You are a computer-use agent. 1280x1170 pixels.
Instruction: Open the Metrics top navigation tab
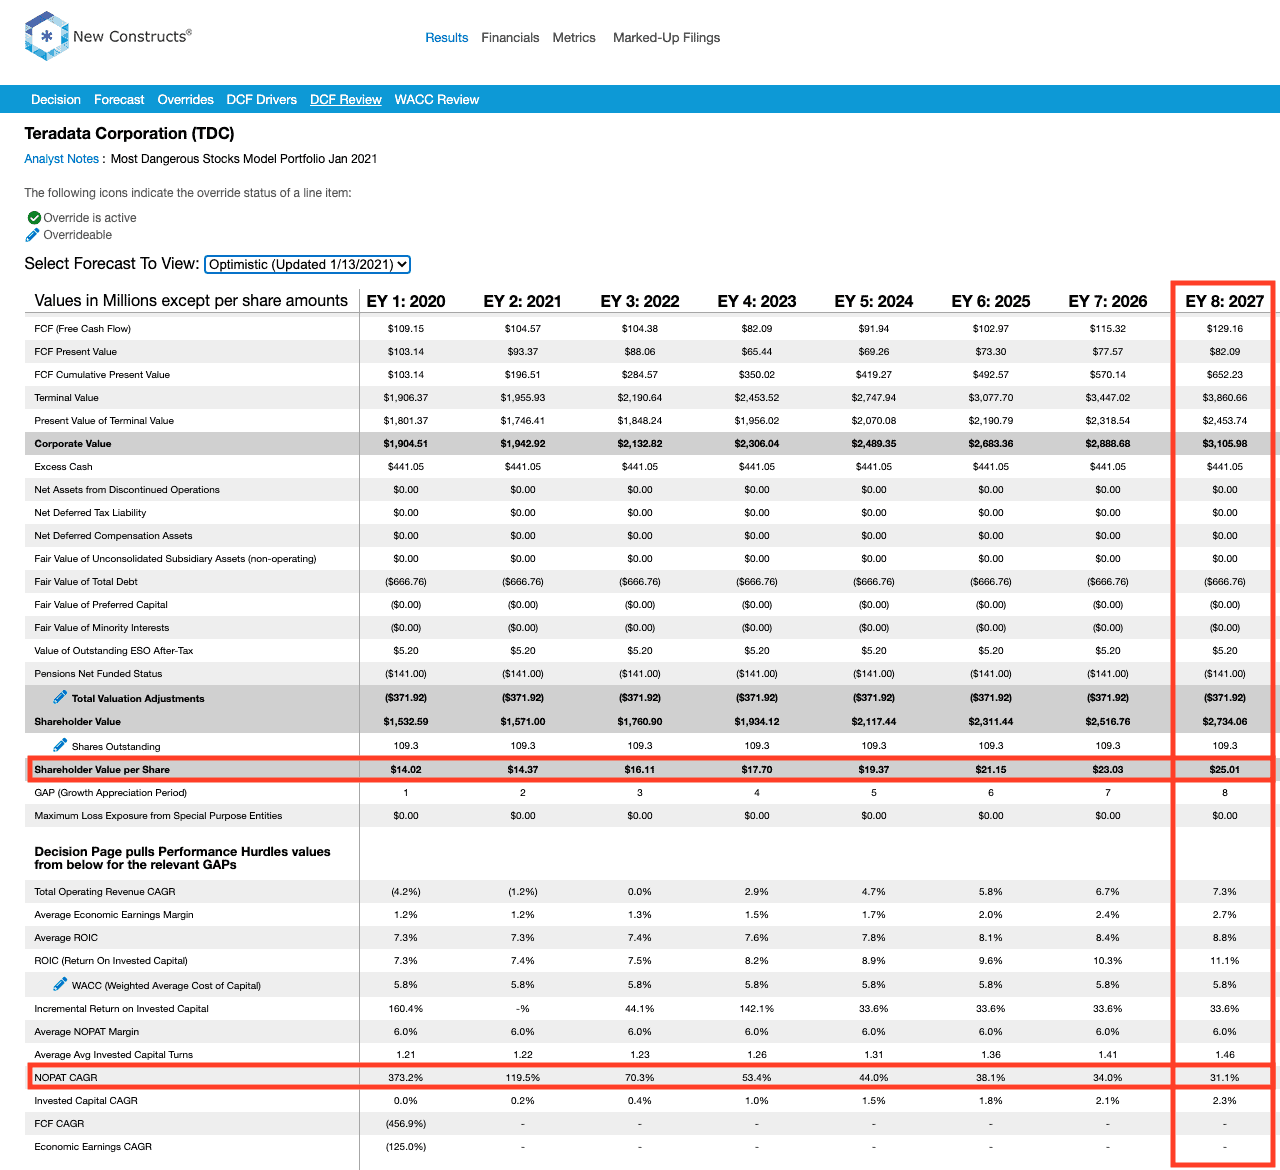[574, 37]
